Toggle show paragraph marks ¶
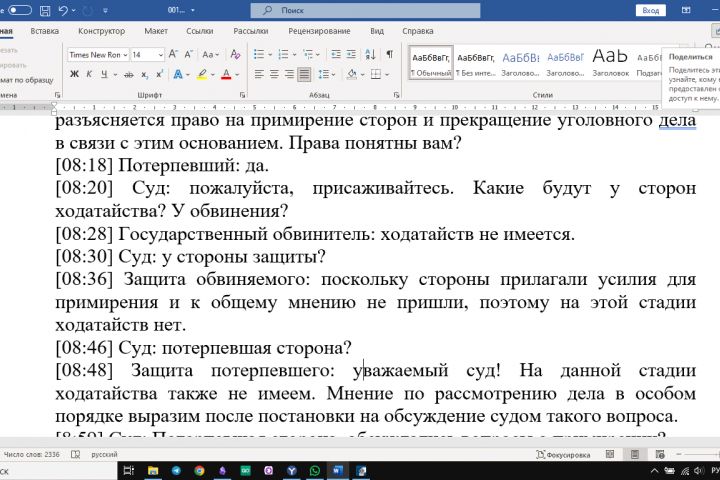720x480 pixels. (x=388, y=54)
